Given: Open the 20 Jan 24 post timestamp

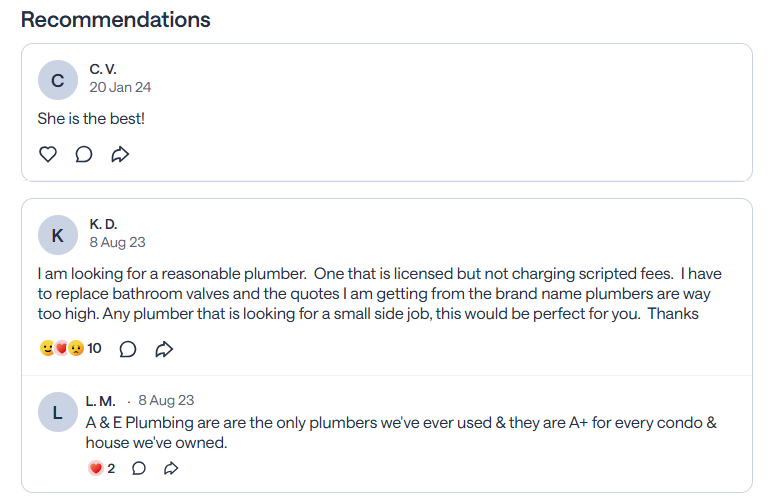Looking at the screenshot, I should click(x=120, y=88).
